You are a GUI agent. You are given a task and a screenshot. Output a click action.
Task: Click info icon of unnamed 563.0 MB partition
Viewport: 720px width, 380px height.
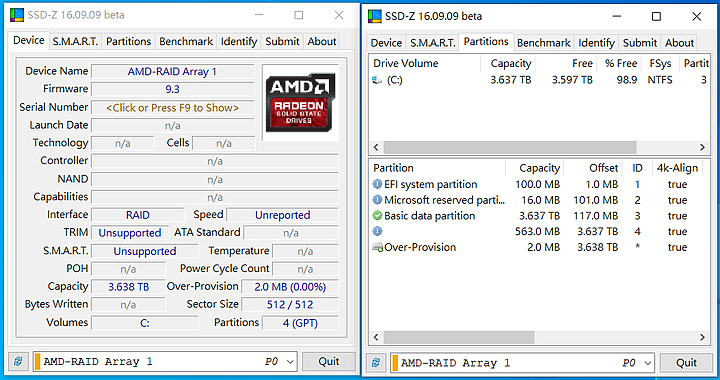(x=377, y=231)
